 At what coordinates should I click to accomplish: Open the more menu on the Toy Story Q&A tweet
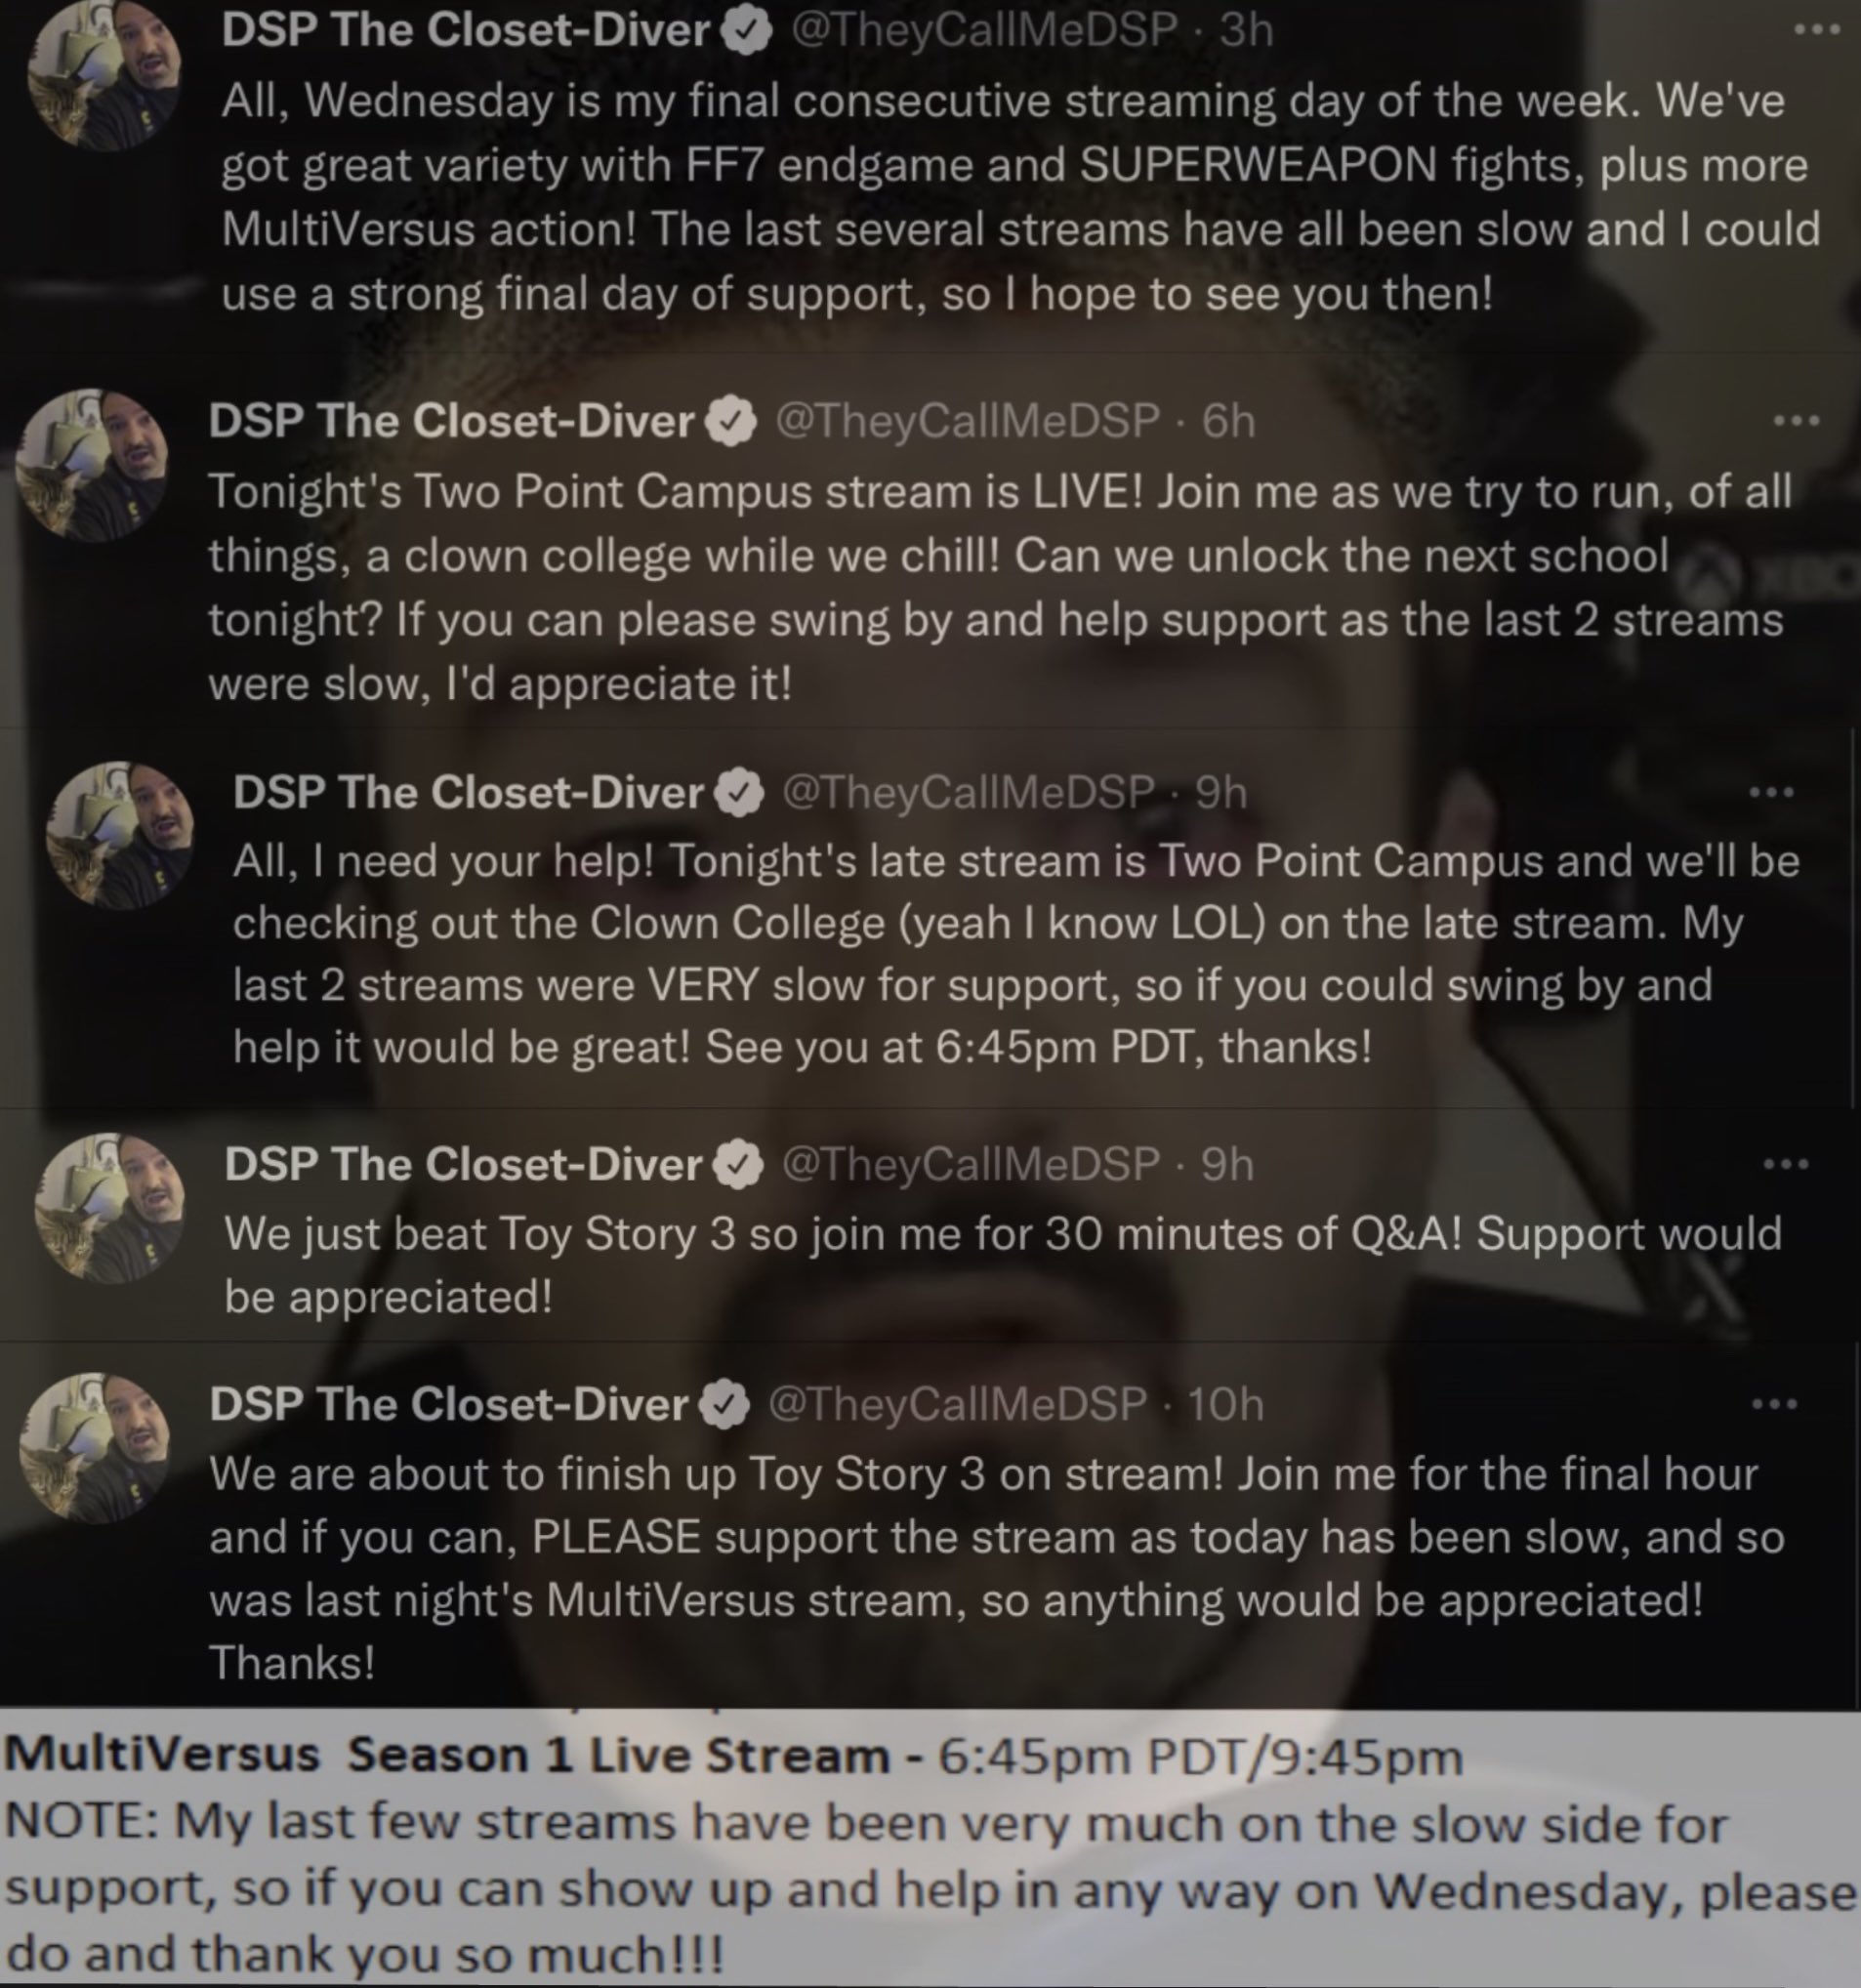(1786, 1164)
